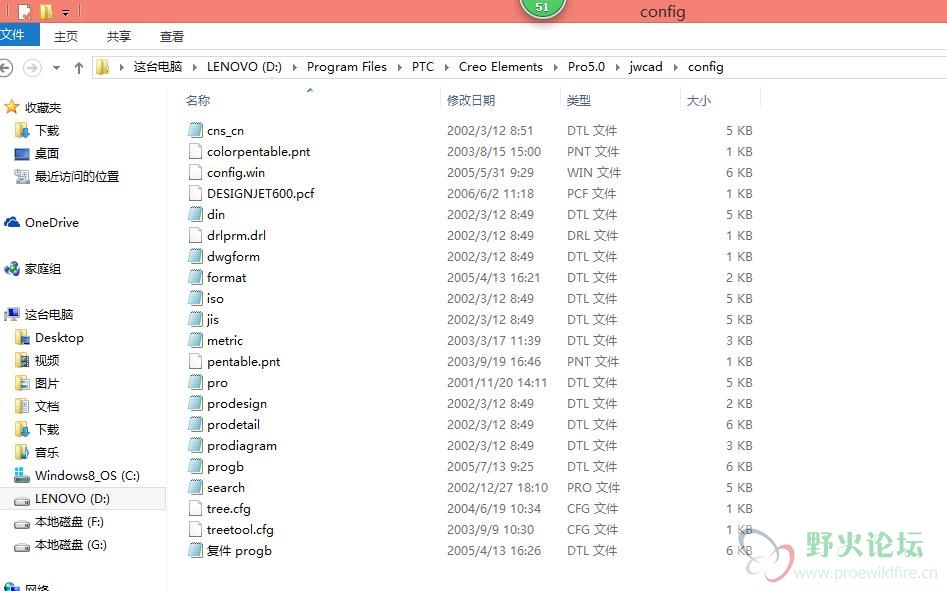Select the iso file icon

click(x=195, y=298)
